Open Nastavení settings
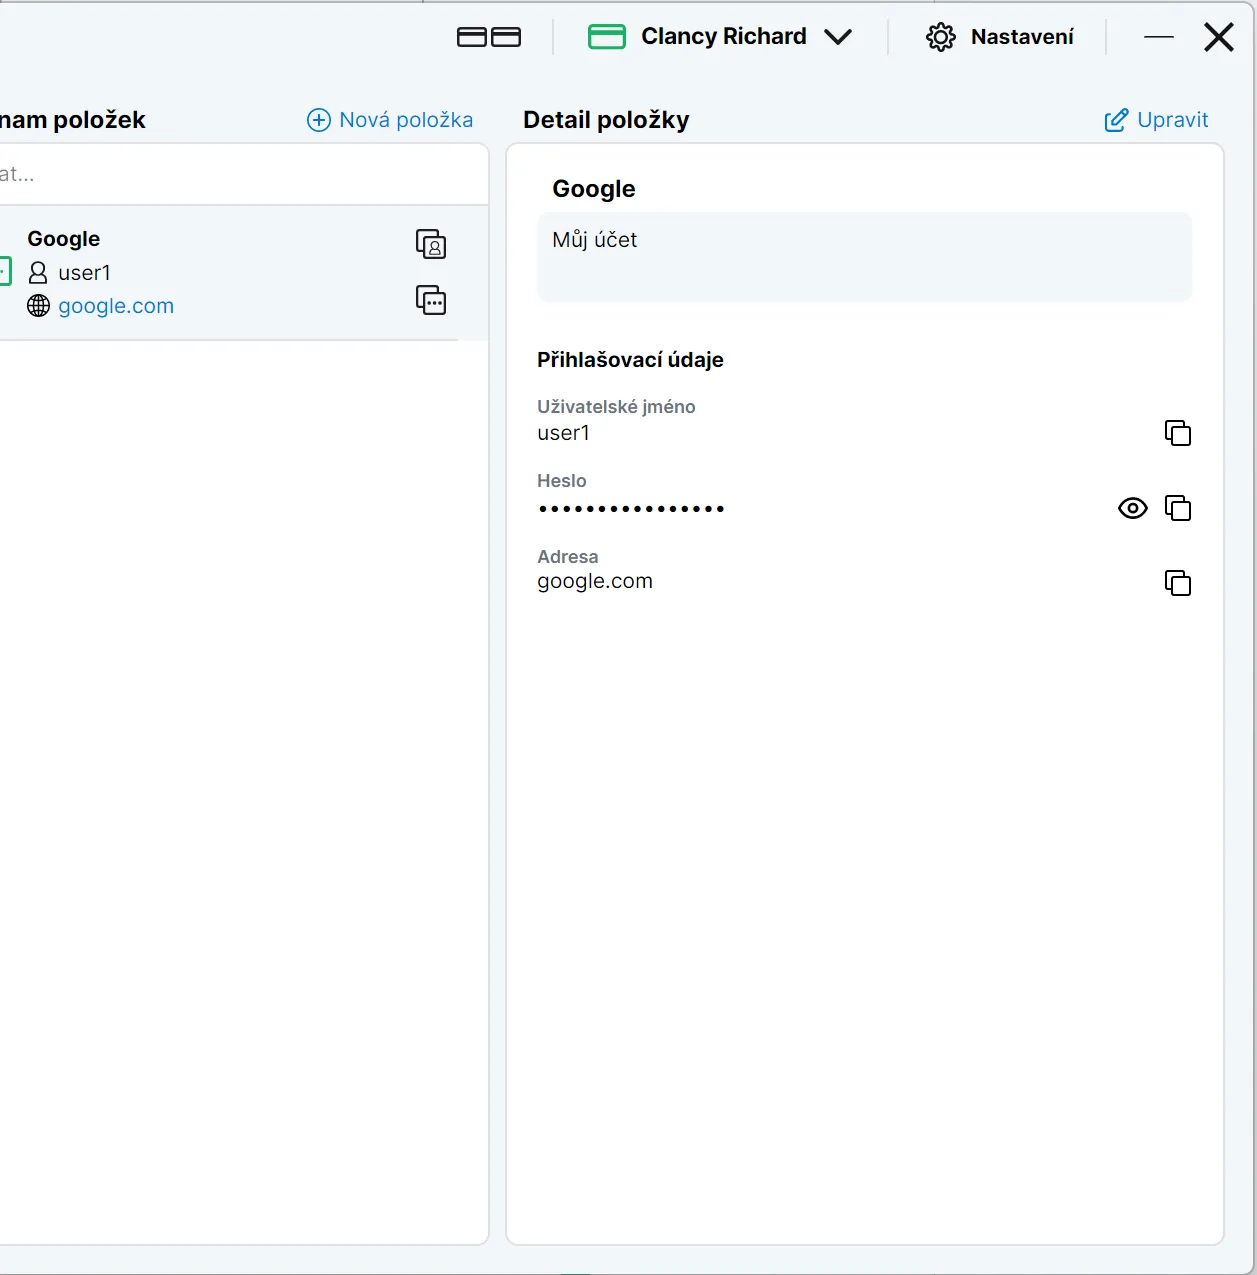Viewport: 1257px width, 1275px height. point(1000,37)
